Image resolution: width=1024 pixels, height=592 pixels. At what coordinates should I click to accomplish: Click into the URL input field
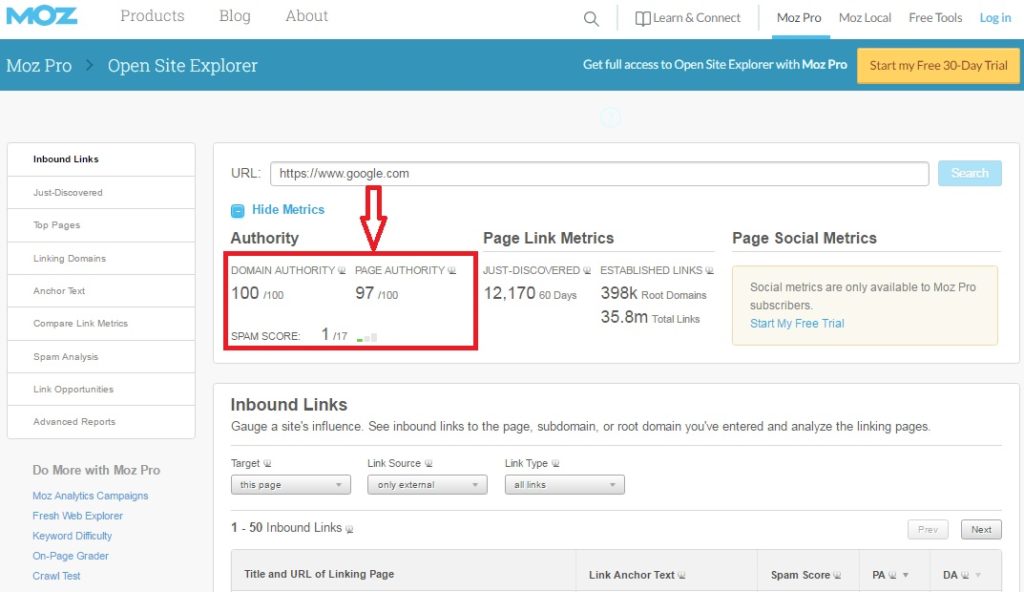coord(600,173)
